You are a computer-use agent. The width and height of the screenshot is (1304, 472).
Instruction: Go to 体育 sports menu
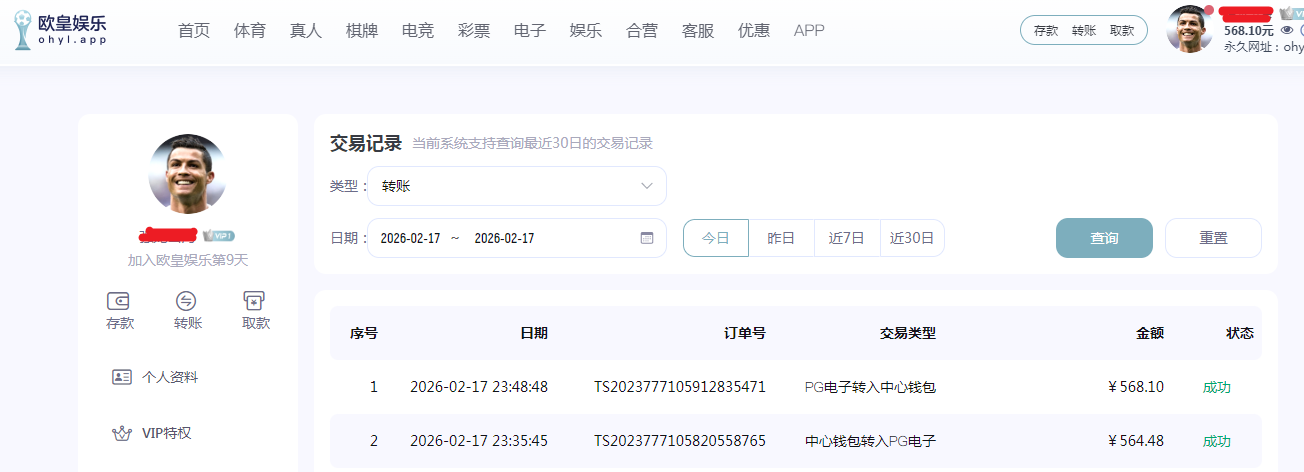pos(250,30)
